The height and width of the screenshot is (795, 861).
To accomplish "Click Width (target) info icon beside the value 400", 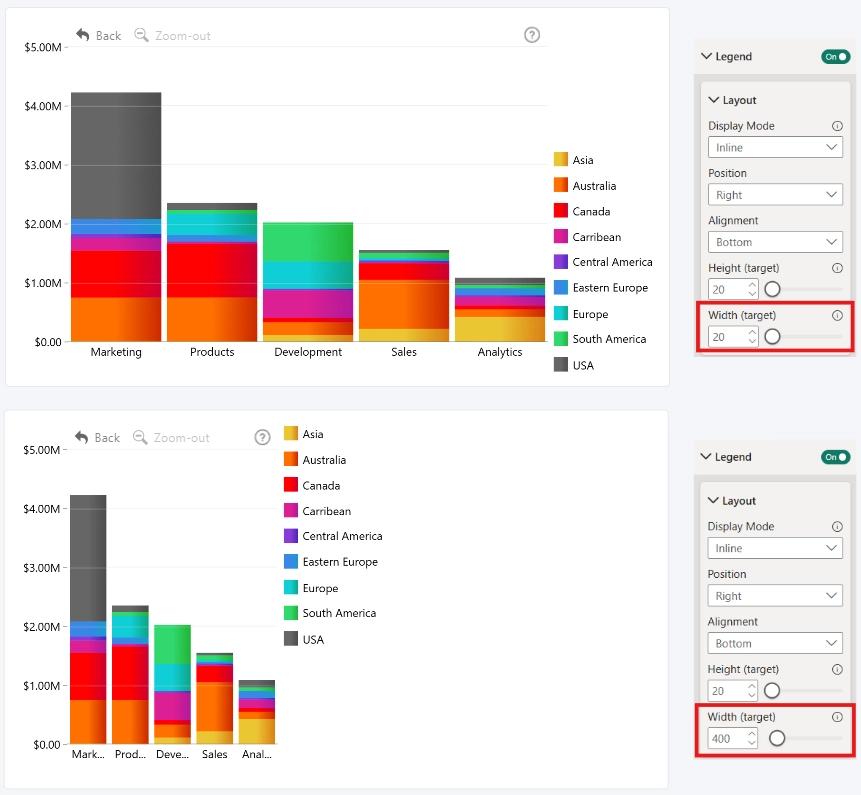I will pos(837,716).
